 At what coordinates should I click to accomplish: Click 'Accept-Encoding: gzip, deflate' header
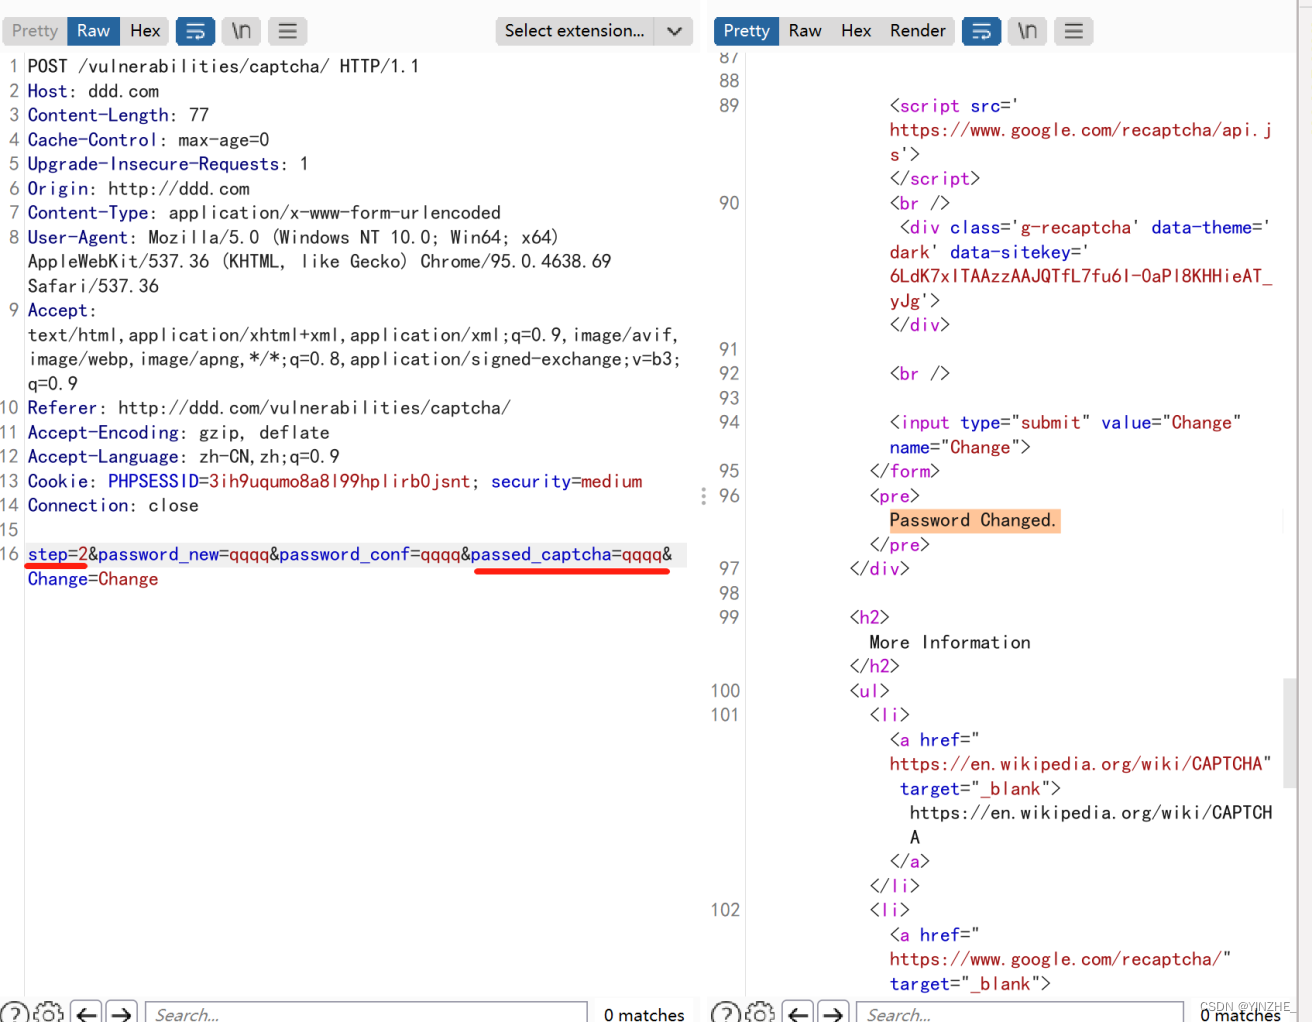tap(178, 432)
